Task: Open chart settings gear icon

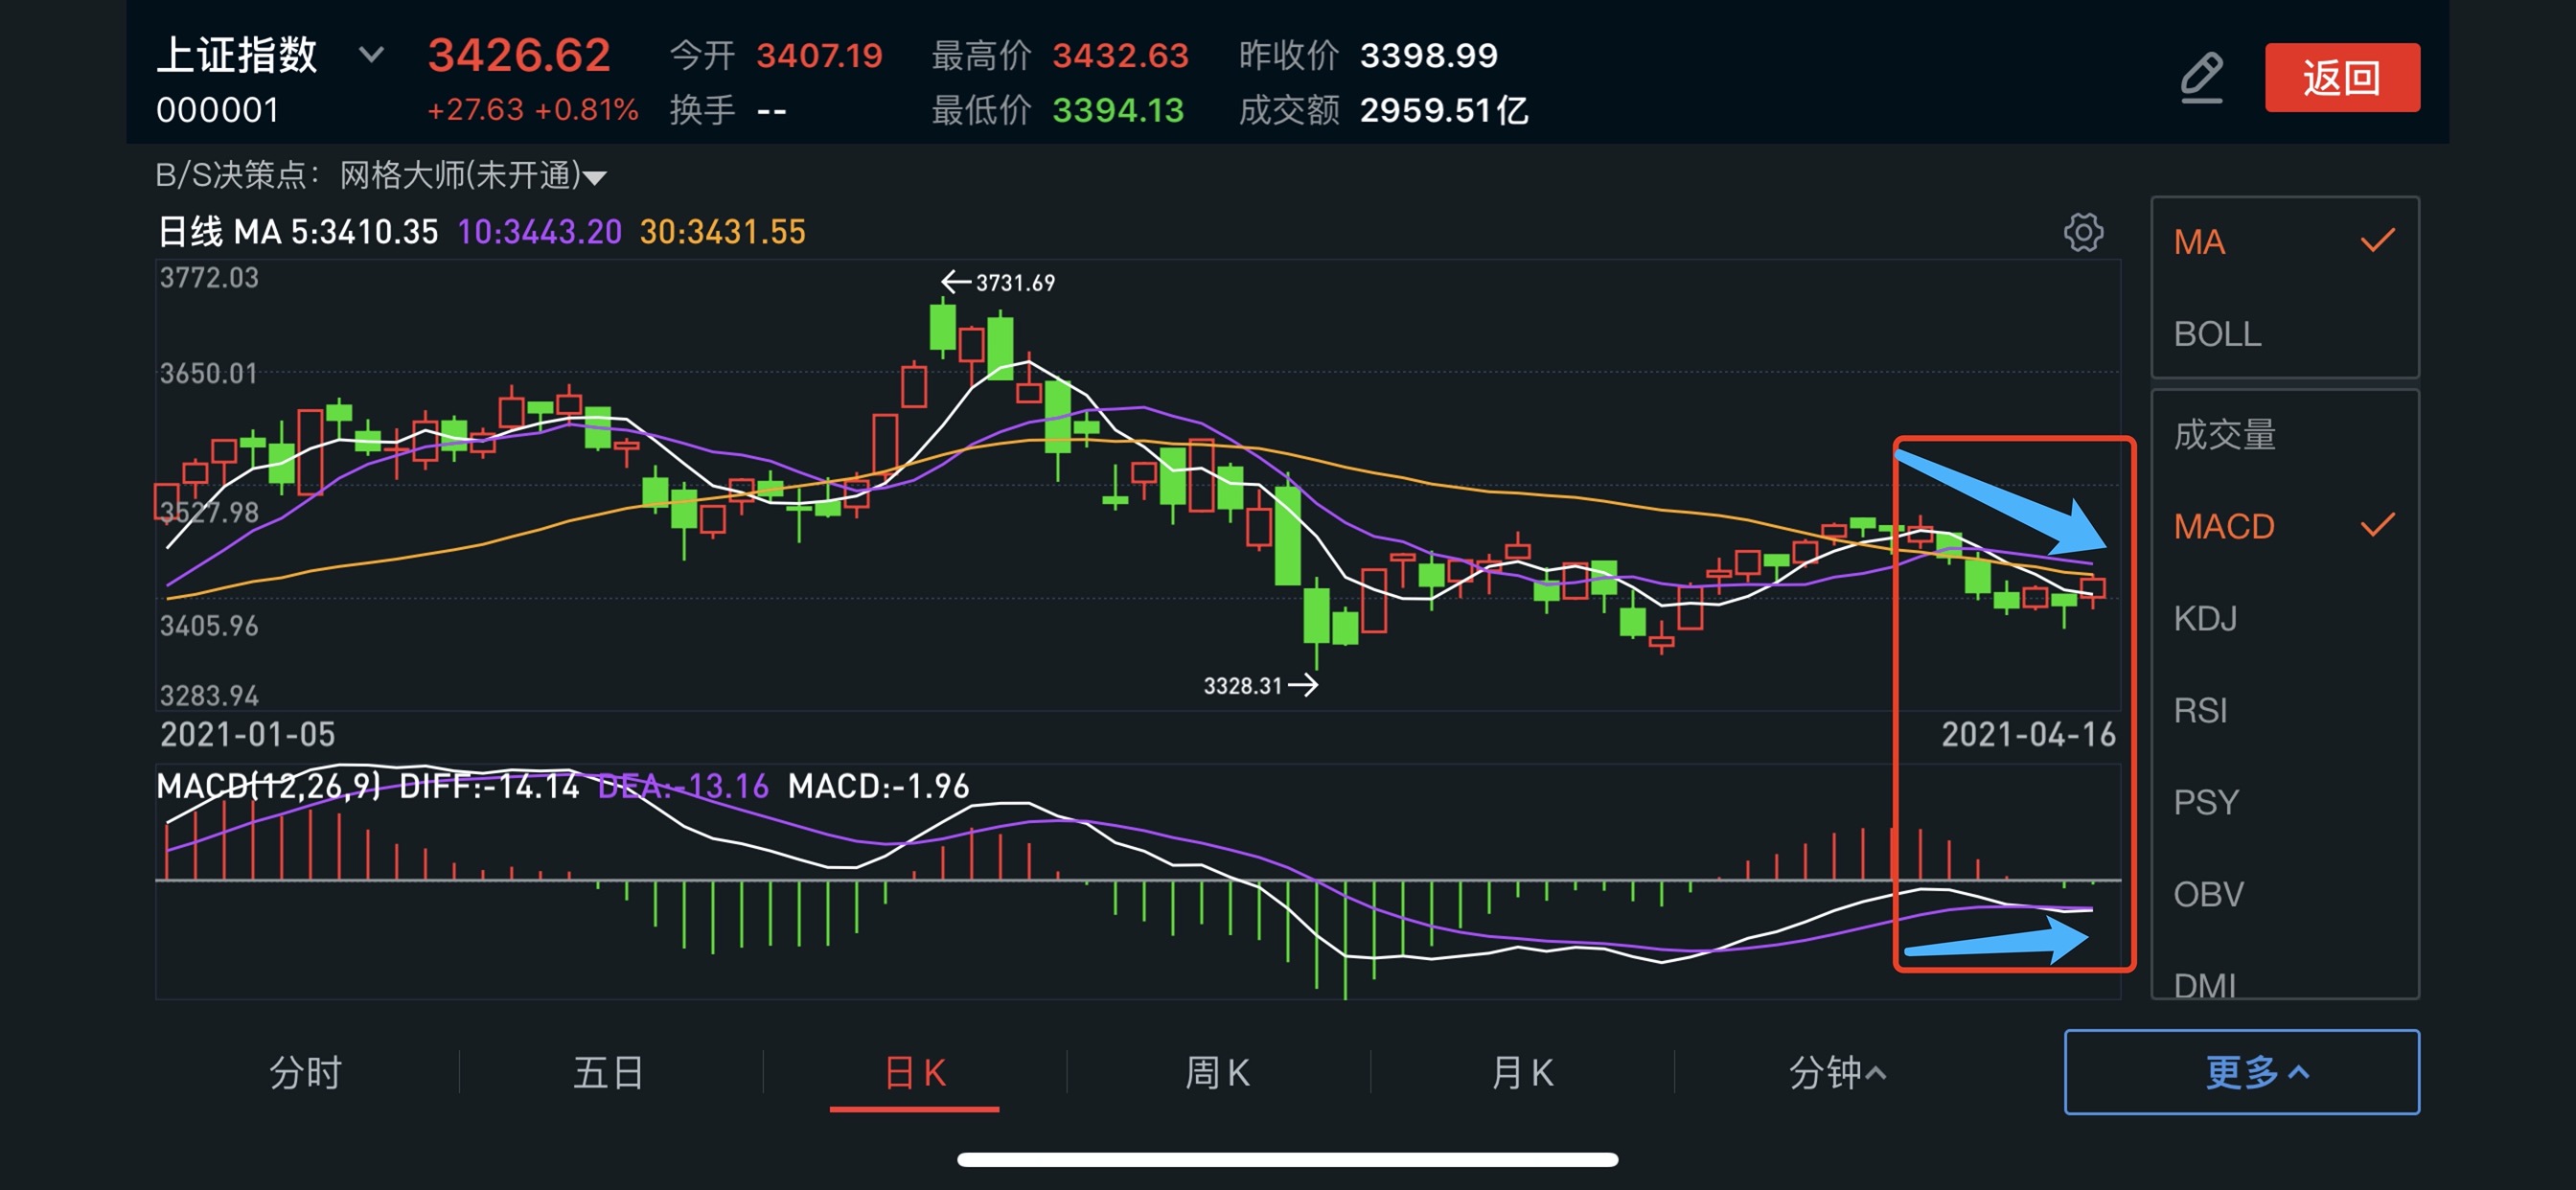Action: point(2083,232)
